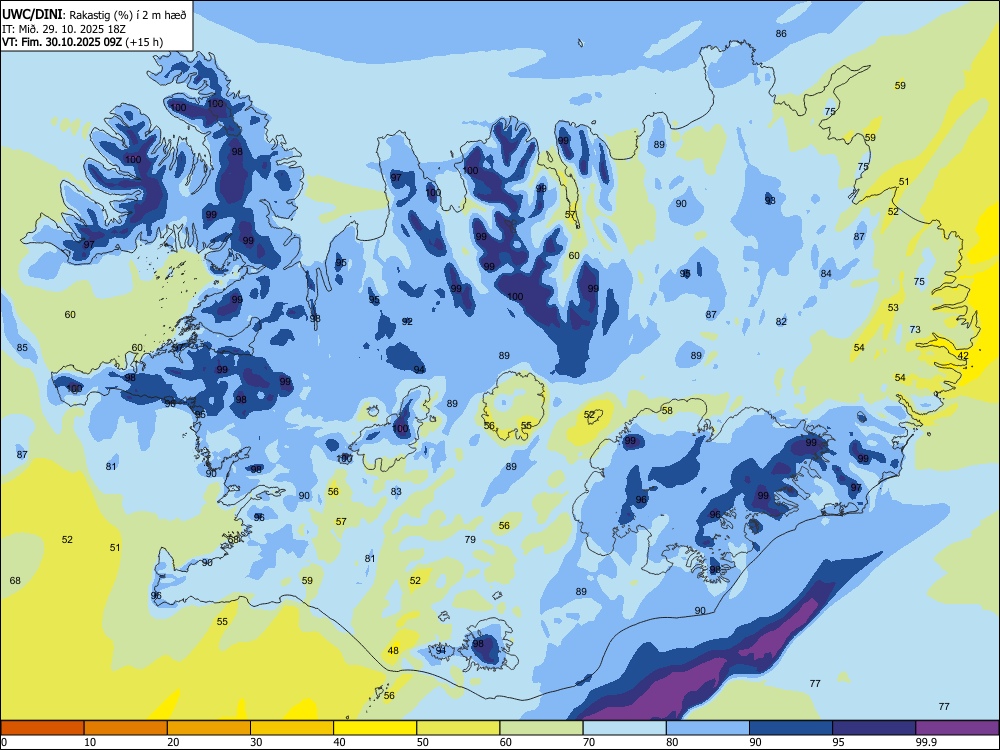Screen dimensions: 1000x750
Task: Select the map value '42' on the east coast
Action: point(963,356)
